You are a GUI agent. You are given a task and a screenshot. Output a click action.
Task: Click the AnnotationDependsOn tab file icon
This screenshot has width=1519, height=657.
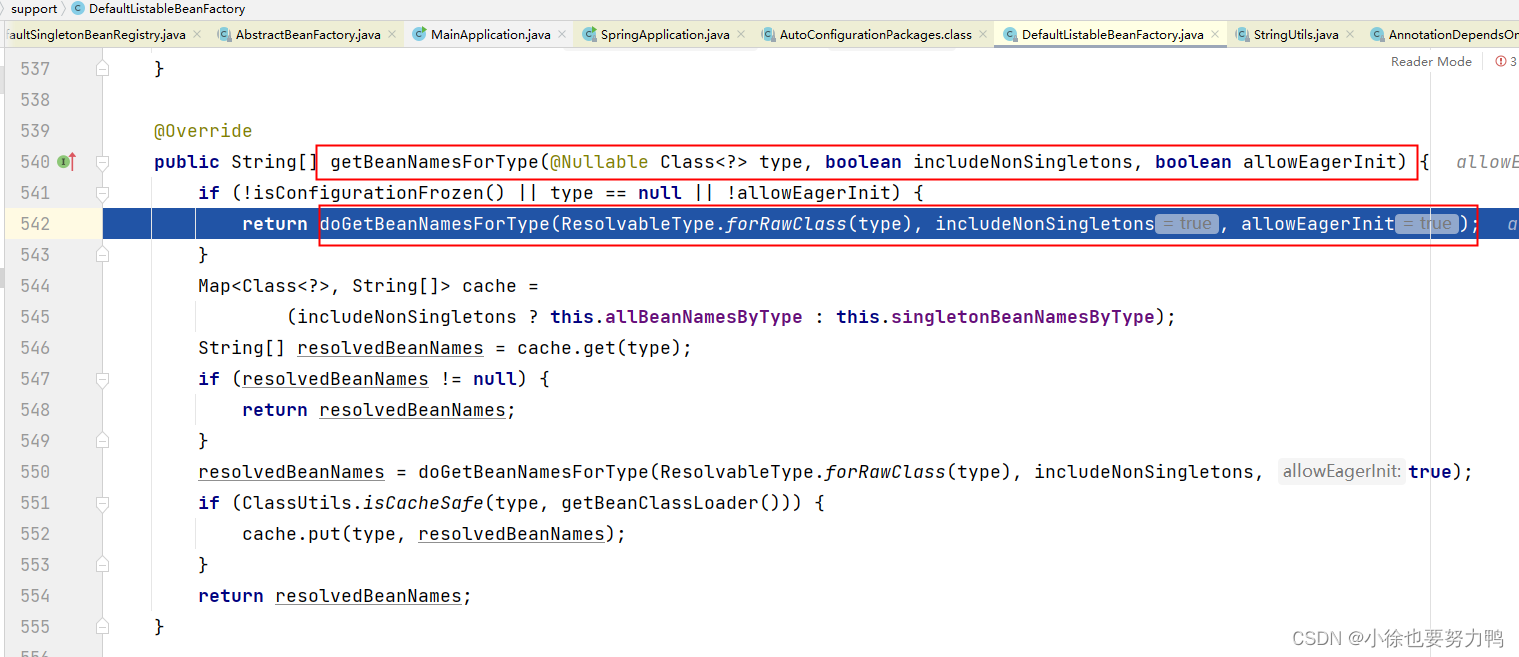coord(1378,34)
